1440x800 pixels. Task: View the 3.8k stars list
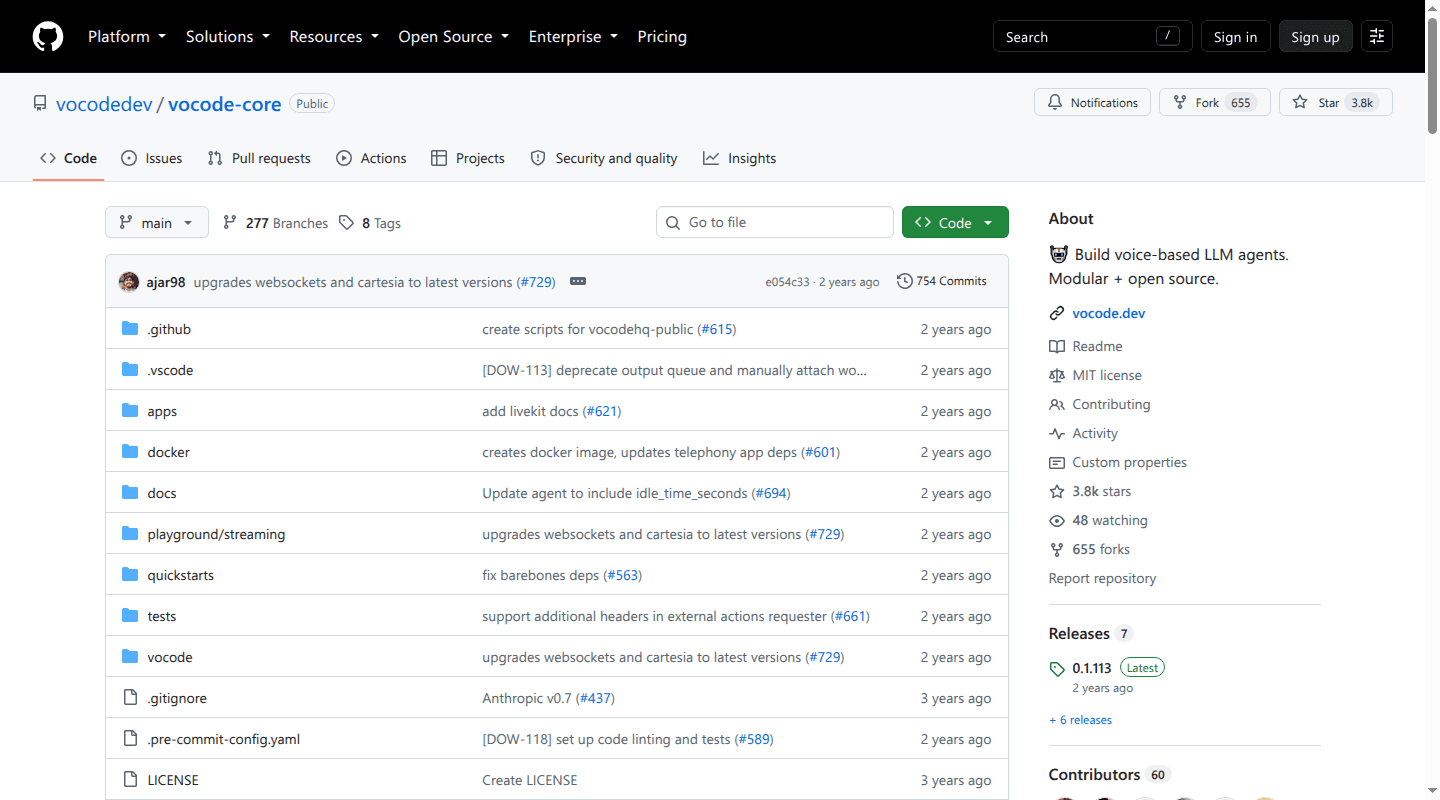tap(1090, 491)
